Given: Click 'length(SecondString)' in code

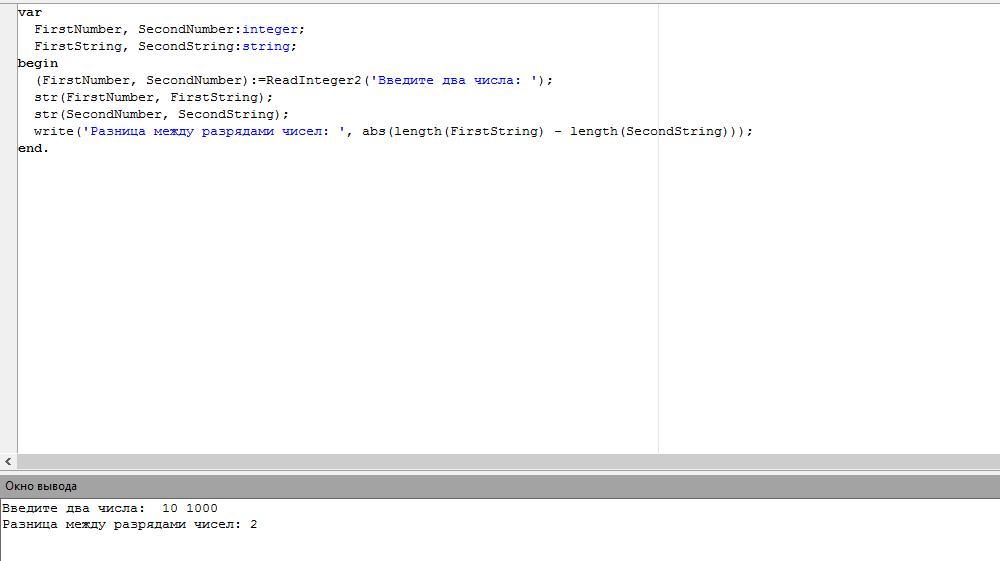Looking at the screenshot, I should [649, 131].
